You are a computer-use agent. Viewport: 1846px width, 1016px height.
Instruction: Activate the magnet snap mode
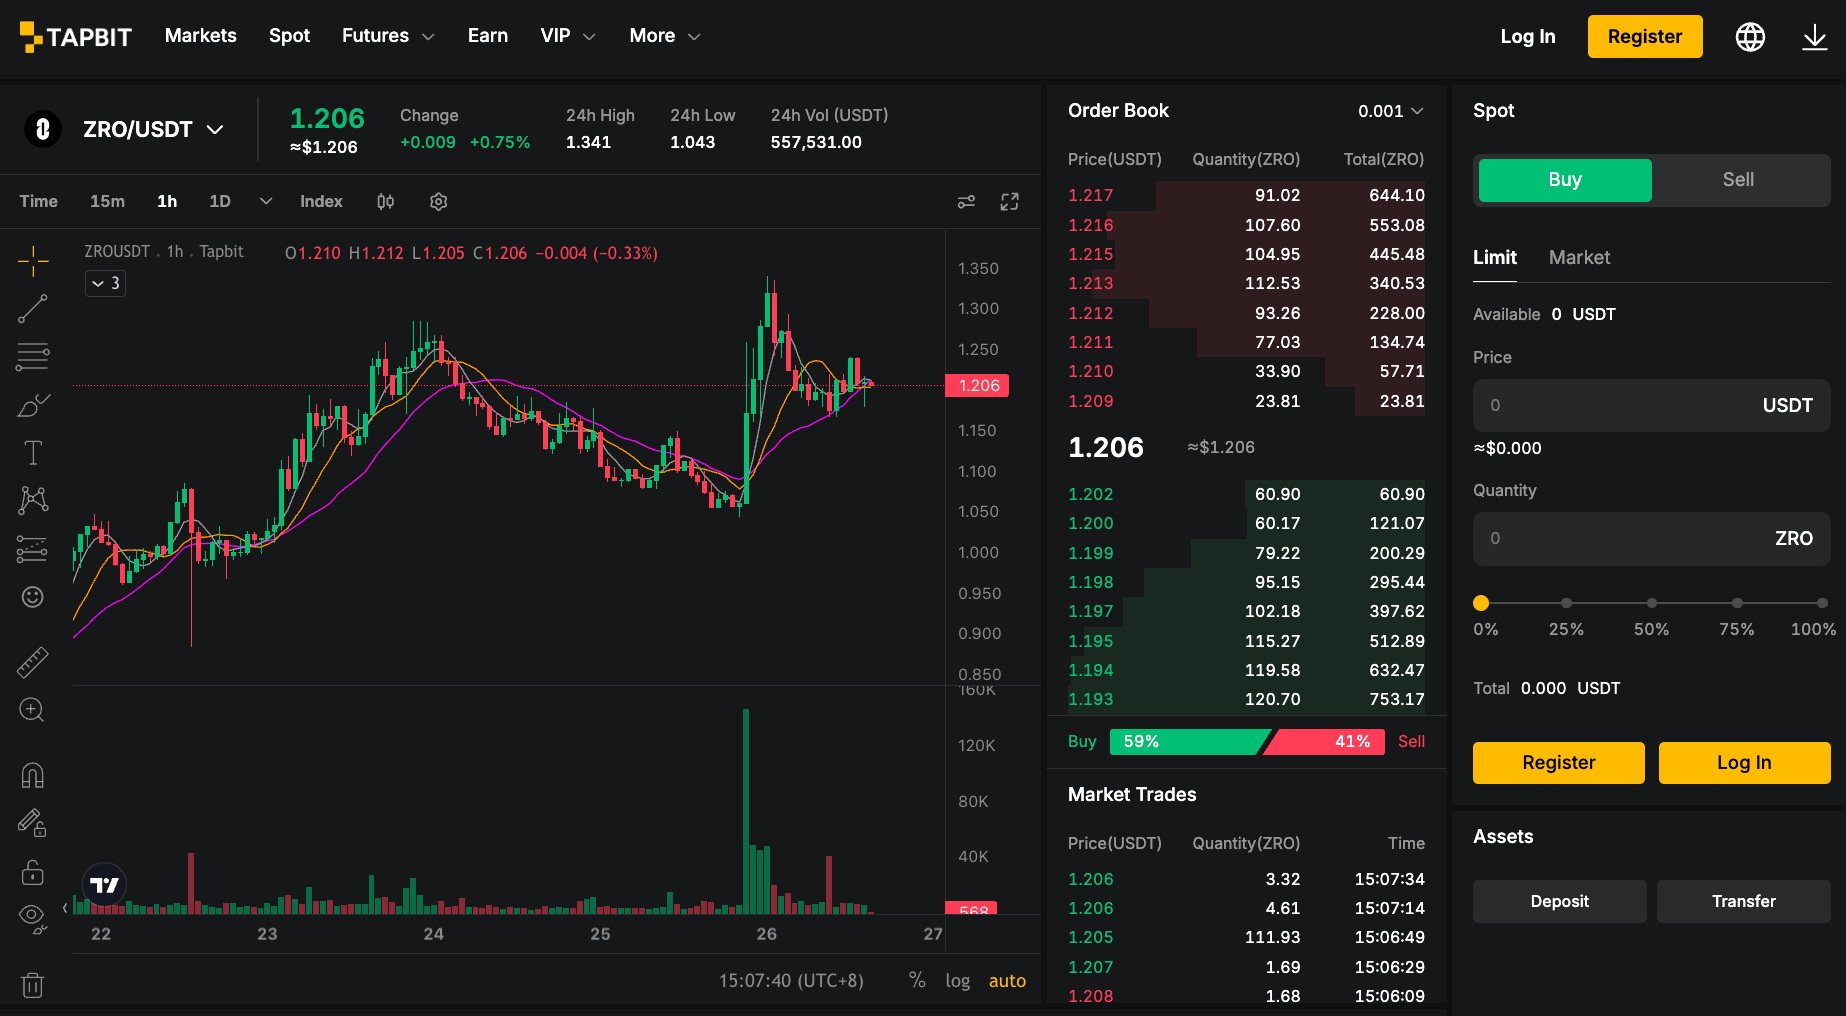coord(33,775)
